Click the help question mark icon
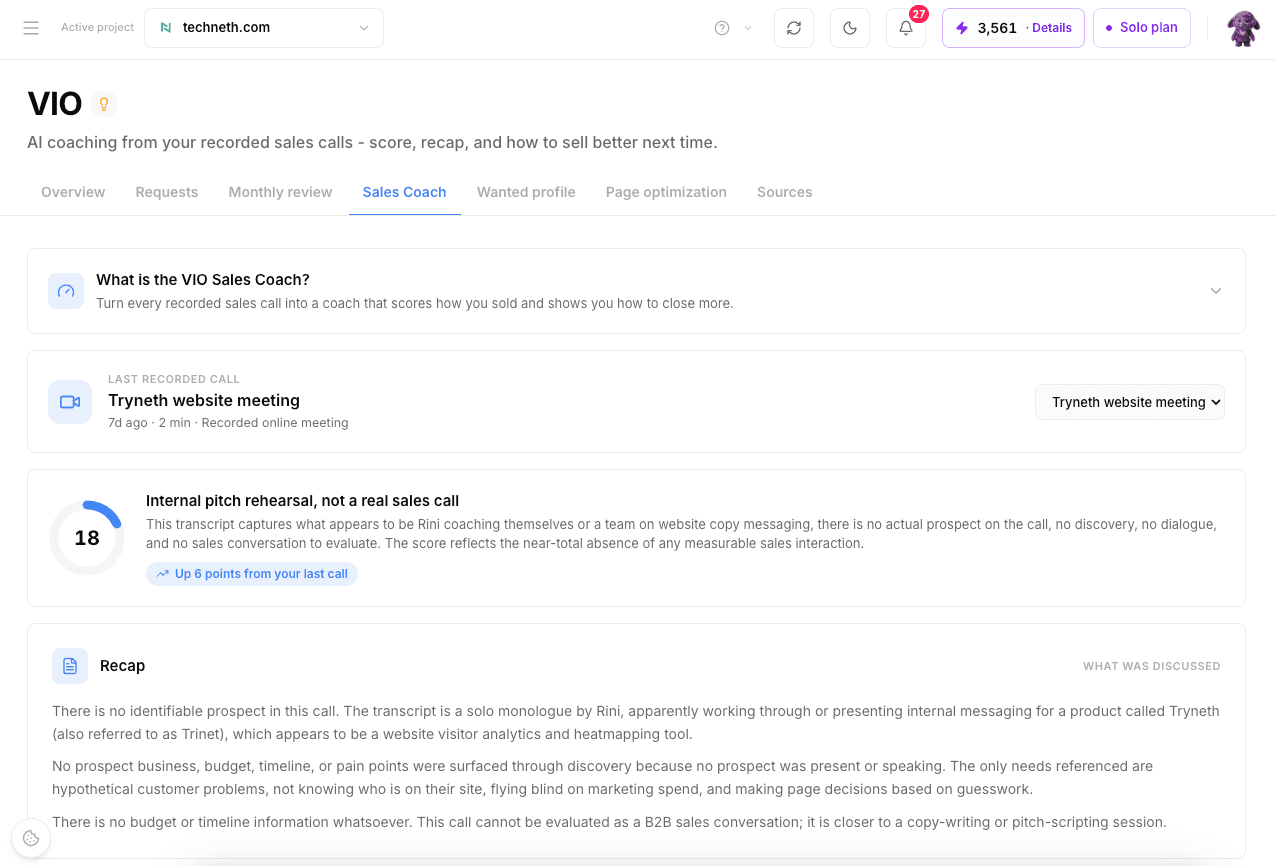1276x866 pixels. (x=722, y=28)
